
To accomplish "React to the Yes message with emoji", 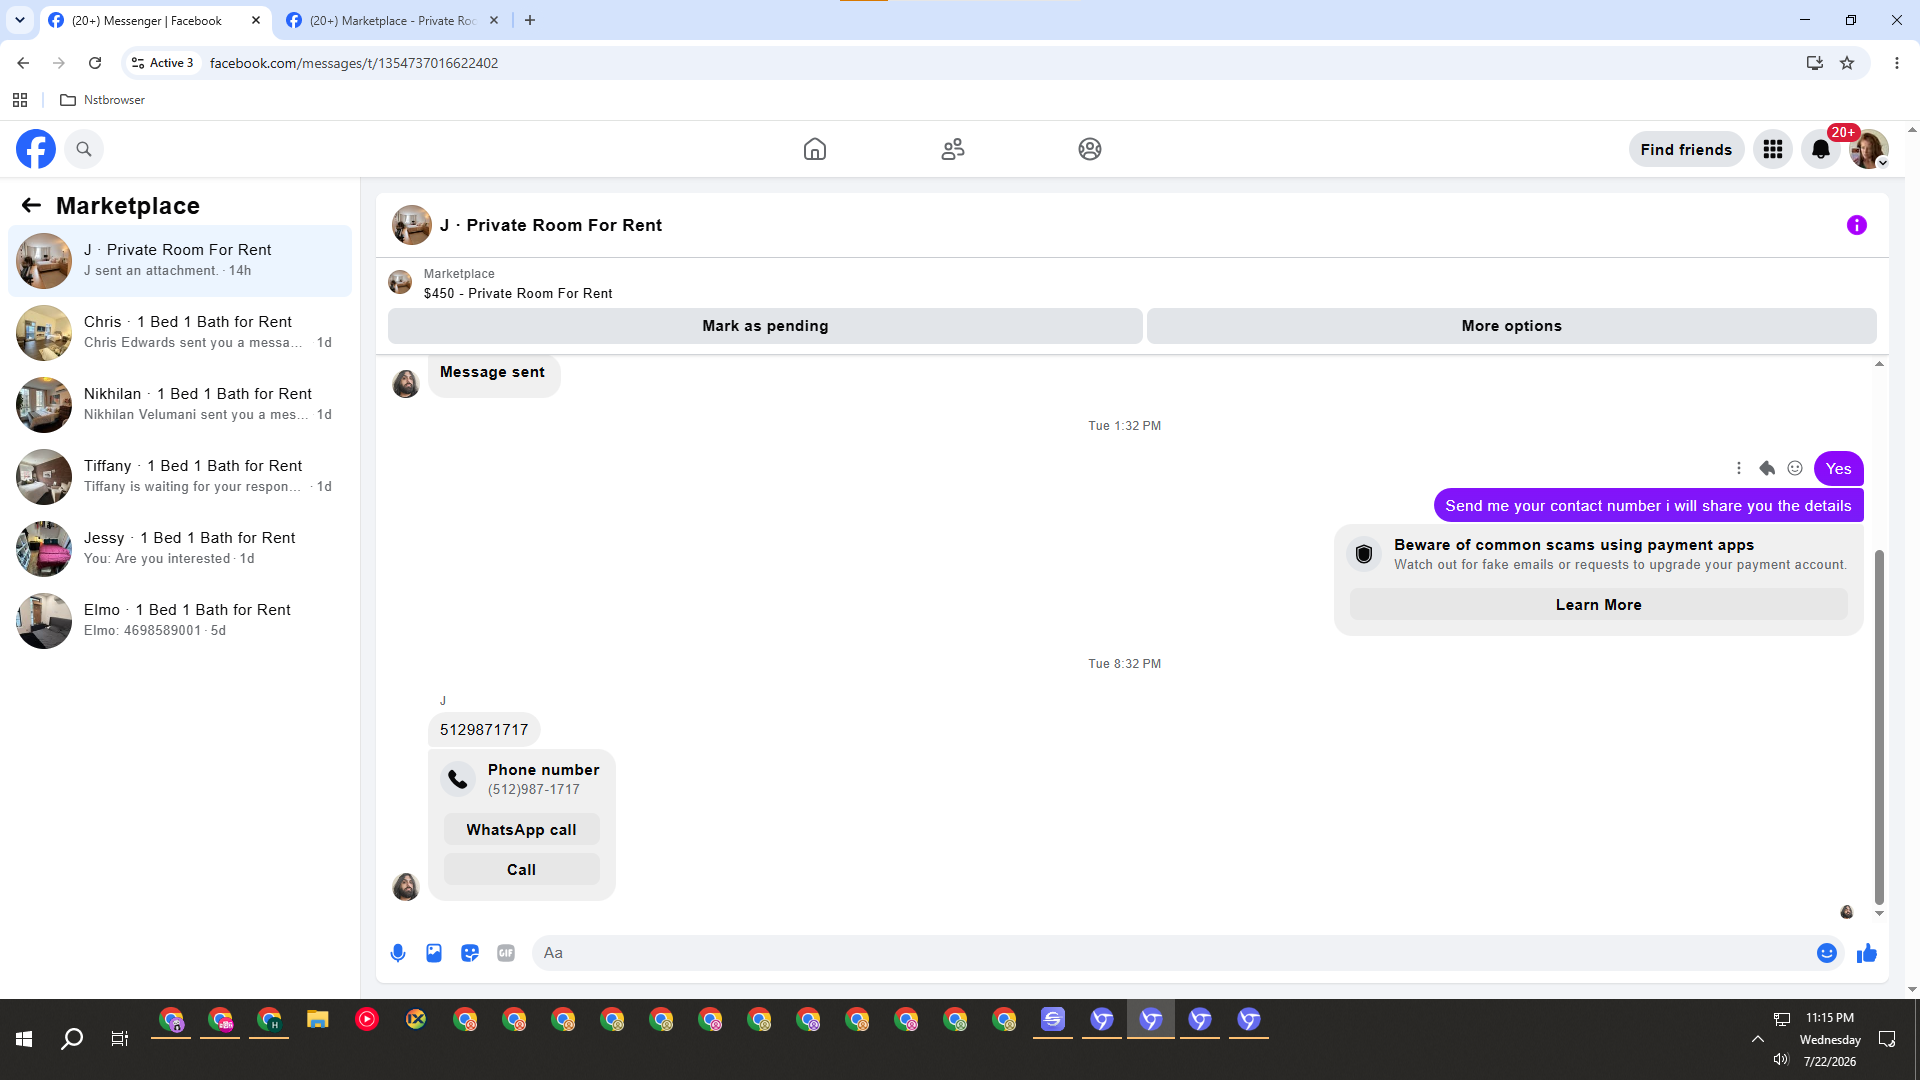I will [1795, 468].
